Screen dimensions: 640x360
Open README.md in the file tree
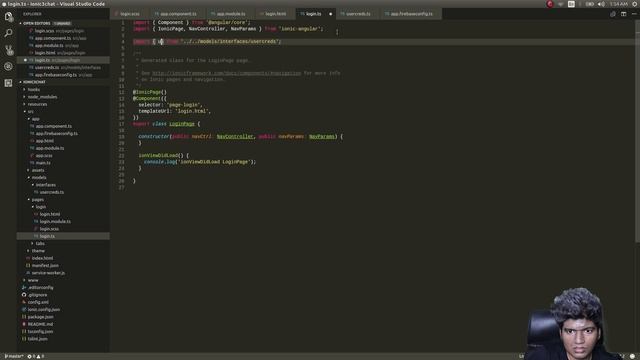click(40, 324)
